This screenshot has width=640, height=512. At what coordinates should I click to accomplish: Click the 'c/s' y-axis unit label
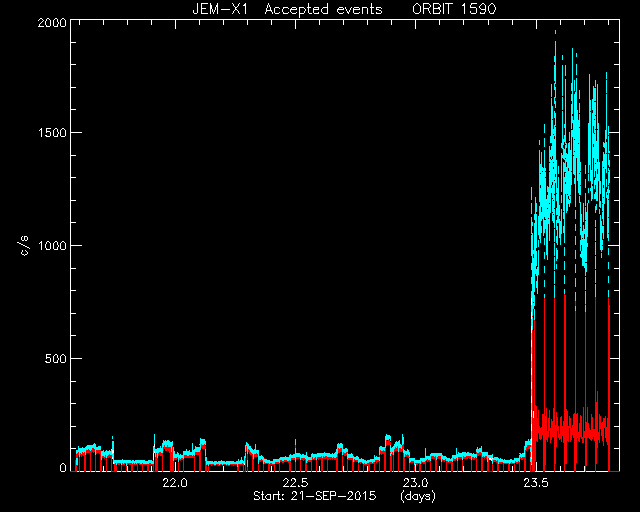click(24, 245)
